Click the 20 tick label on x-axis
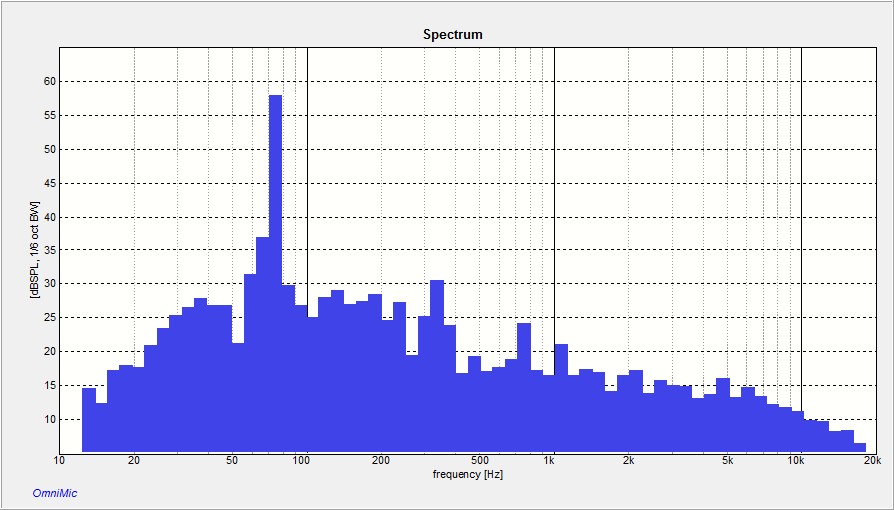 coord(133,461)
